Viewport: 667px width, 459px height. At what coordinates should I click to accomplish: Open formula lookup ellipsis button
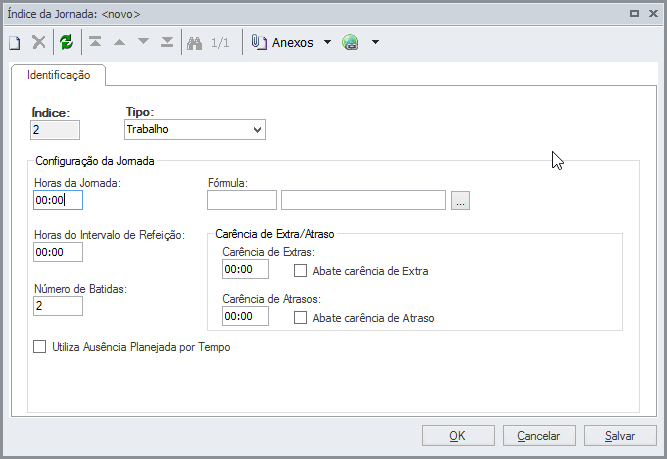coord(460,201)
